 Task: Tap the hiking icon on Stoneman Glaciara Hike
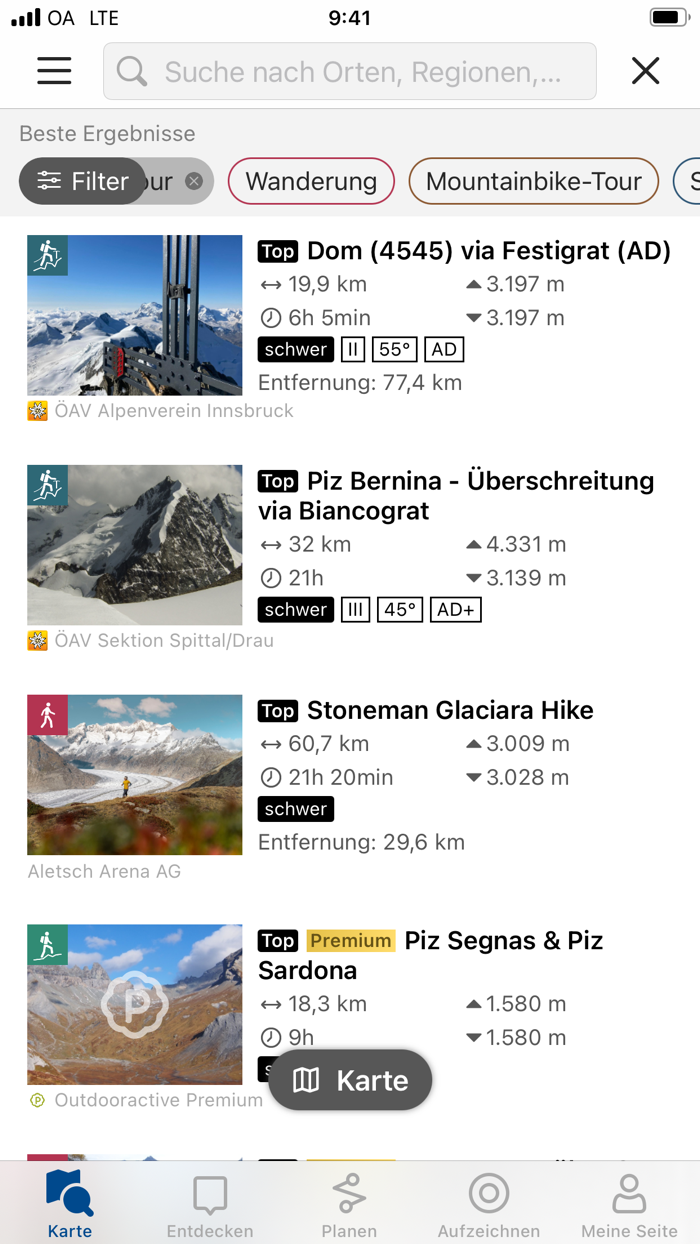point(47,716)
